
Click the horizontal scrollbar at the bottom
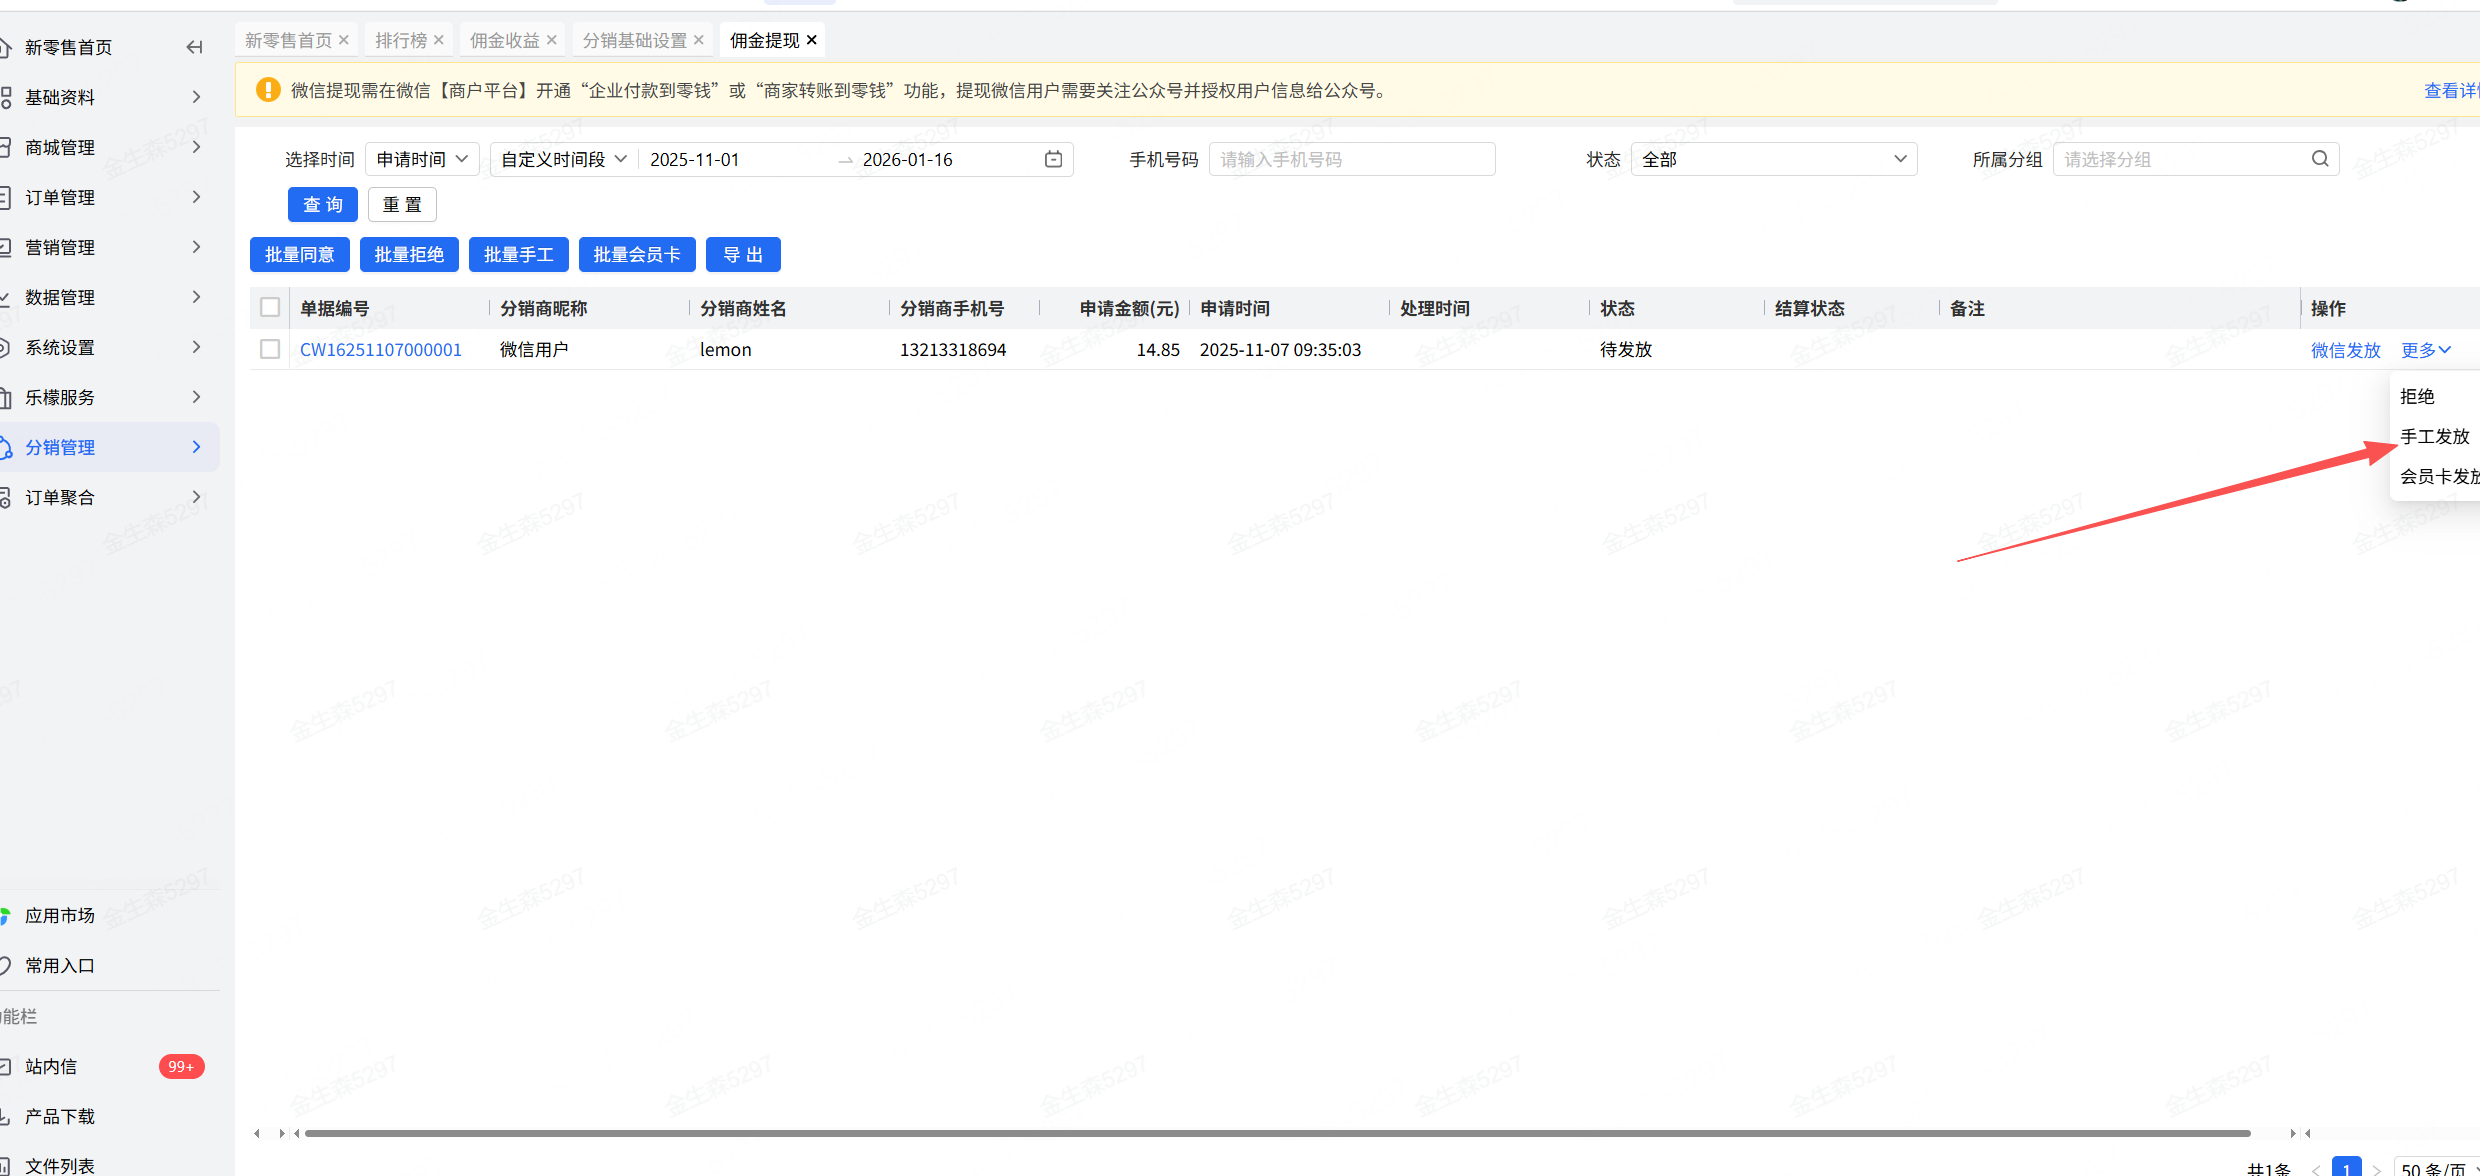(1277, 1133)
